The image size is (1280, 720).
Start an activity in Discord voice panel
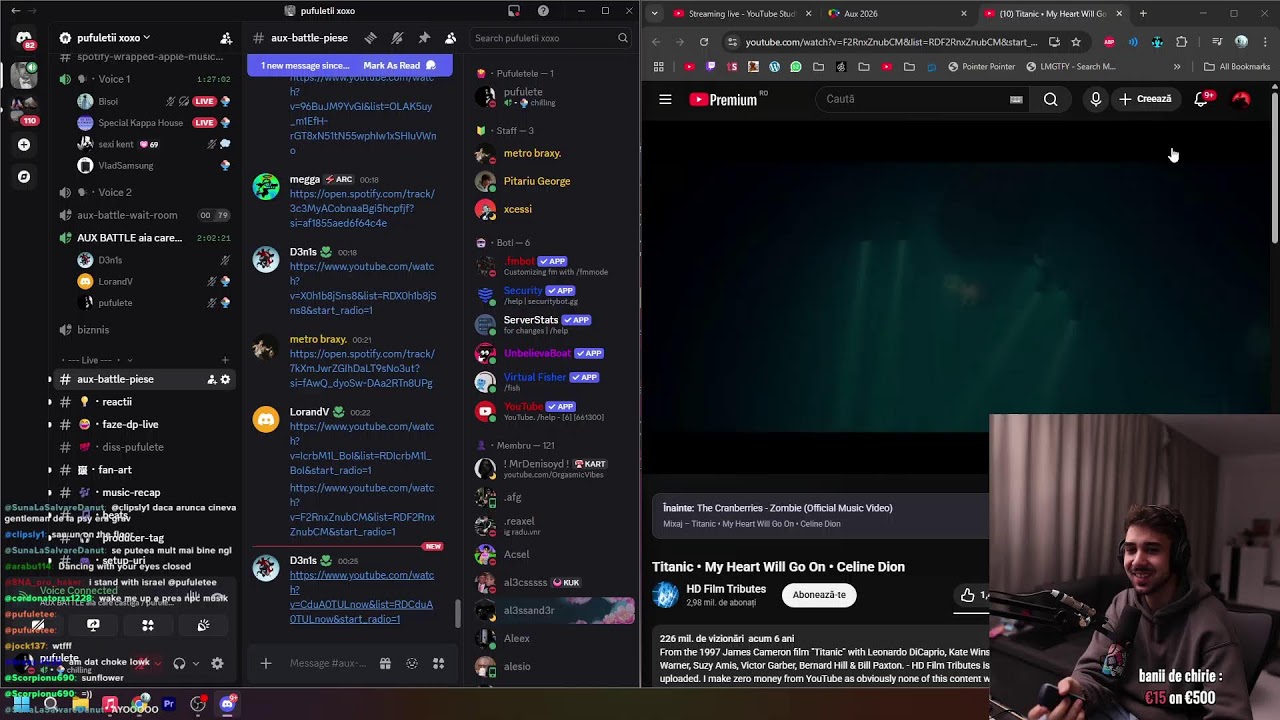tap(148, 625)
